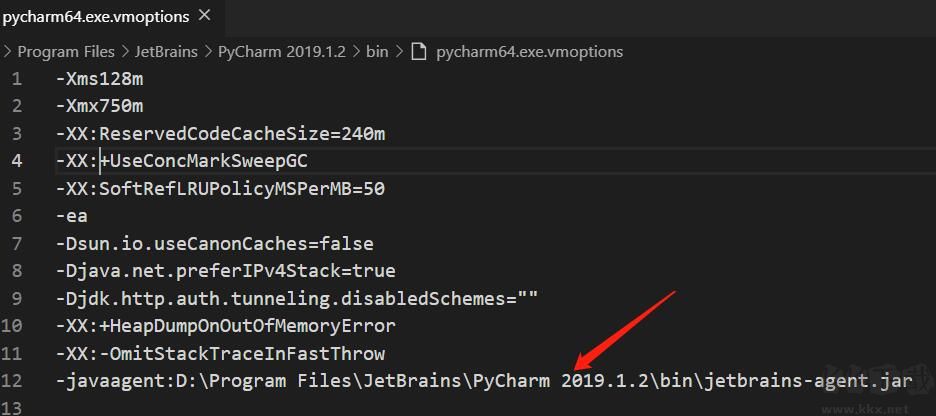936x416 pixels.
Task: Place the cursor in the -Xms128m line
Action: coord(99,79)
